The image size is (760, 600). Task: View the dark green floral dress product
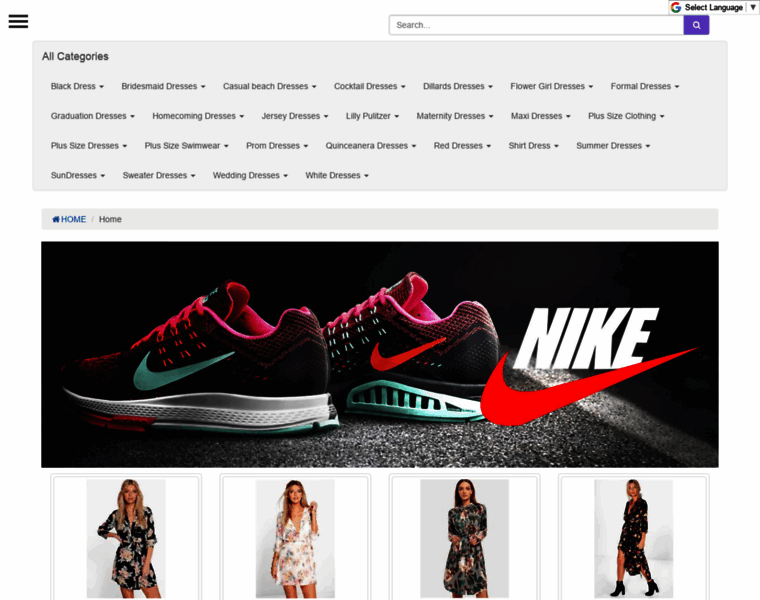click(464, 538)
